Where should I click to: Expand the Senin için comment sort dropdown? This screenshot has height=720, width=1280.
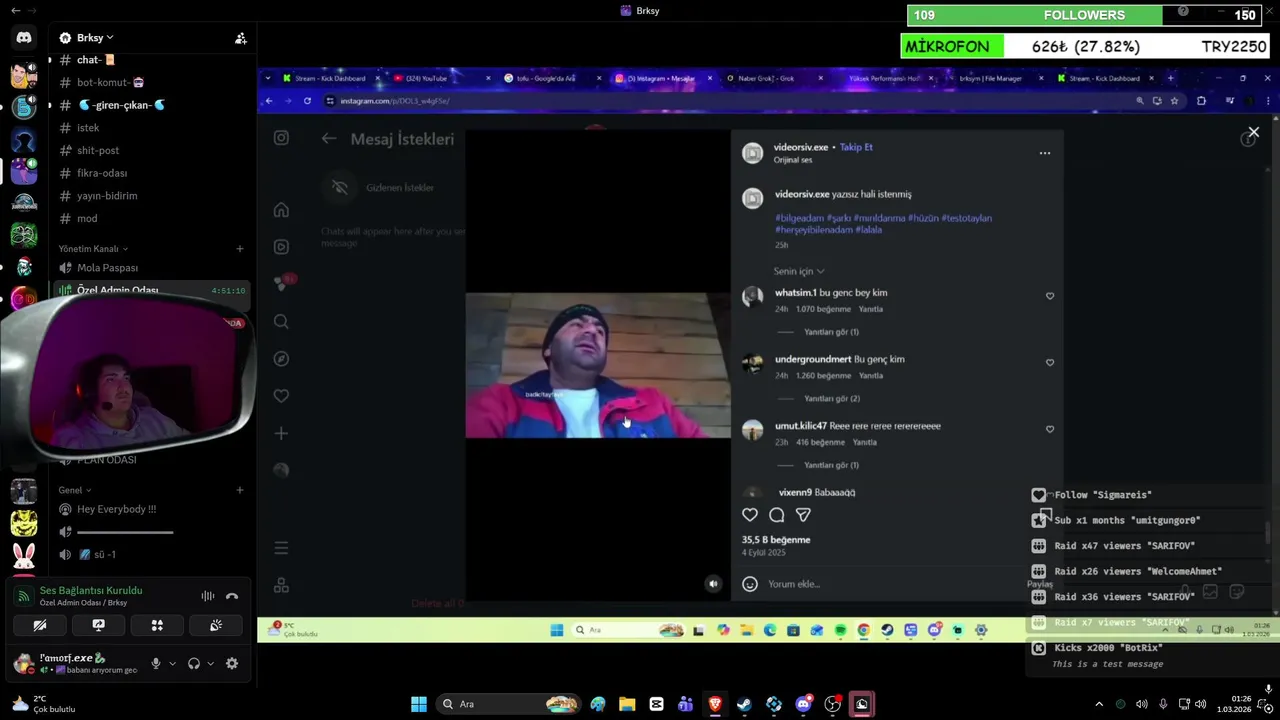coord(799,271)
